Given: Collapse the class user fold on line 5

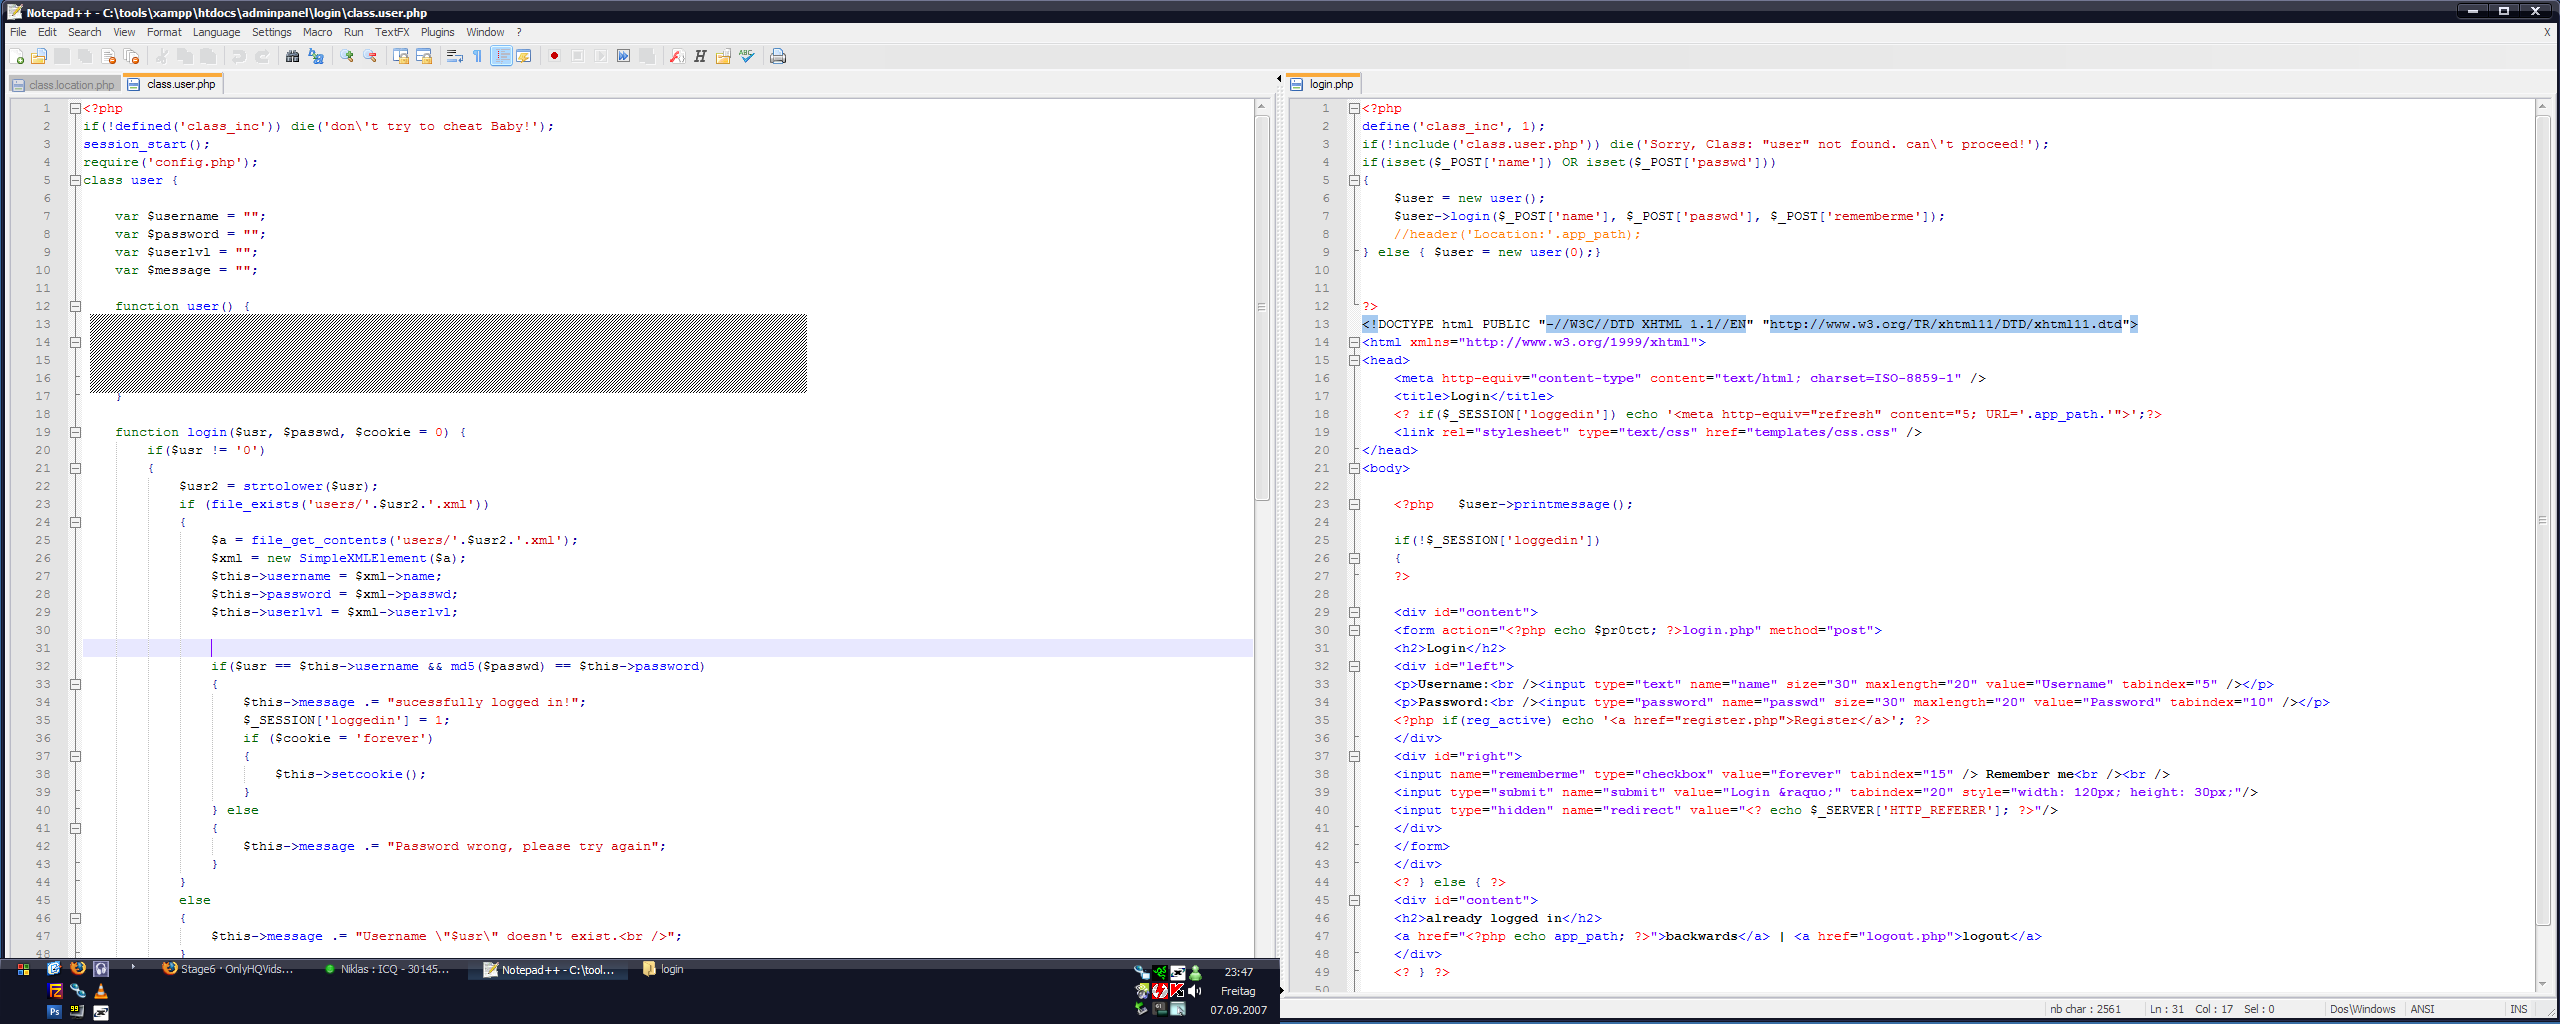Looking at the screenshot, I should [x=75, y=180].
